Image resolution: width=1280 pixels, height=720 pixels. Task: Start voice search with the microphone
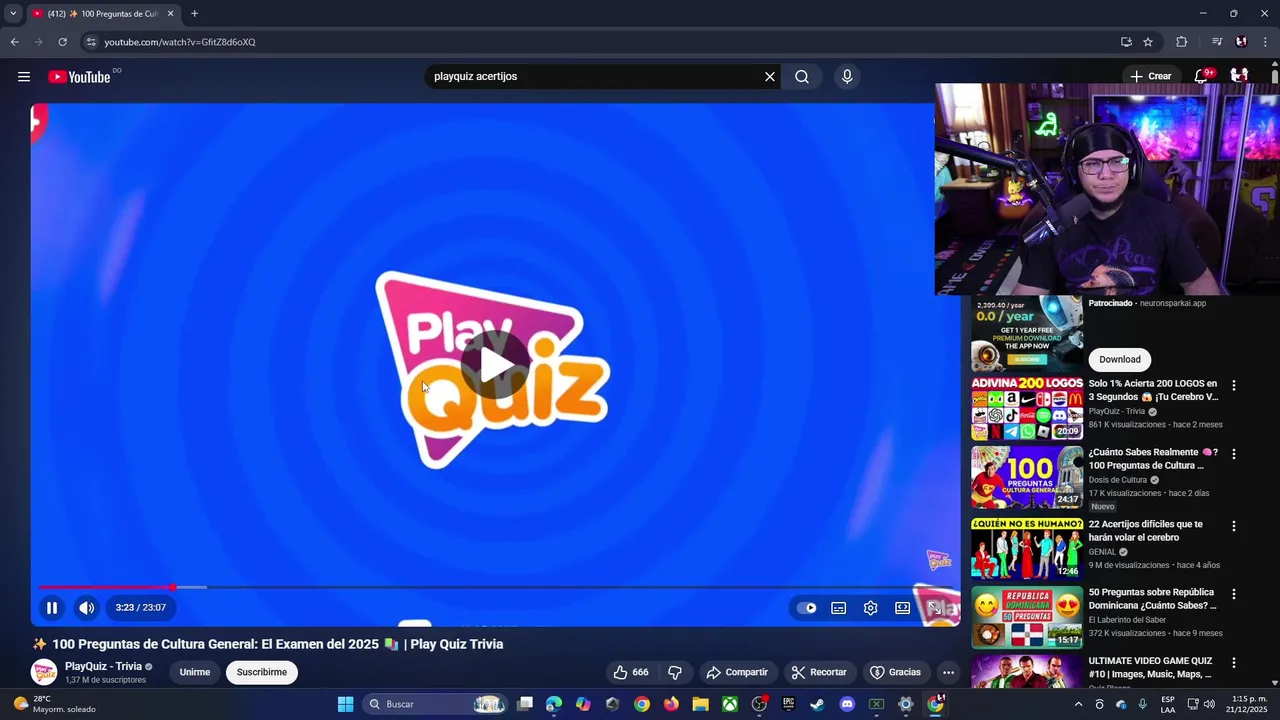[847, 77]
